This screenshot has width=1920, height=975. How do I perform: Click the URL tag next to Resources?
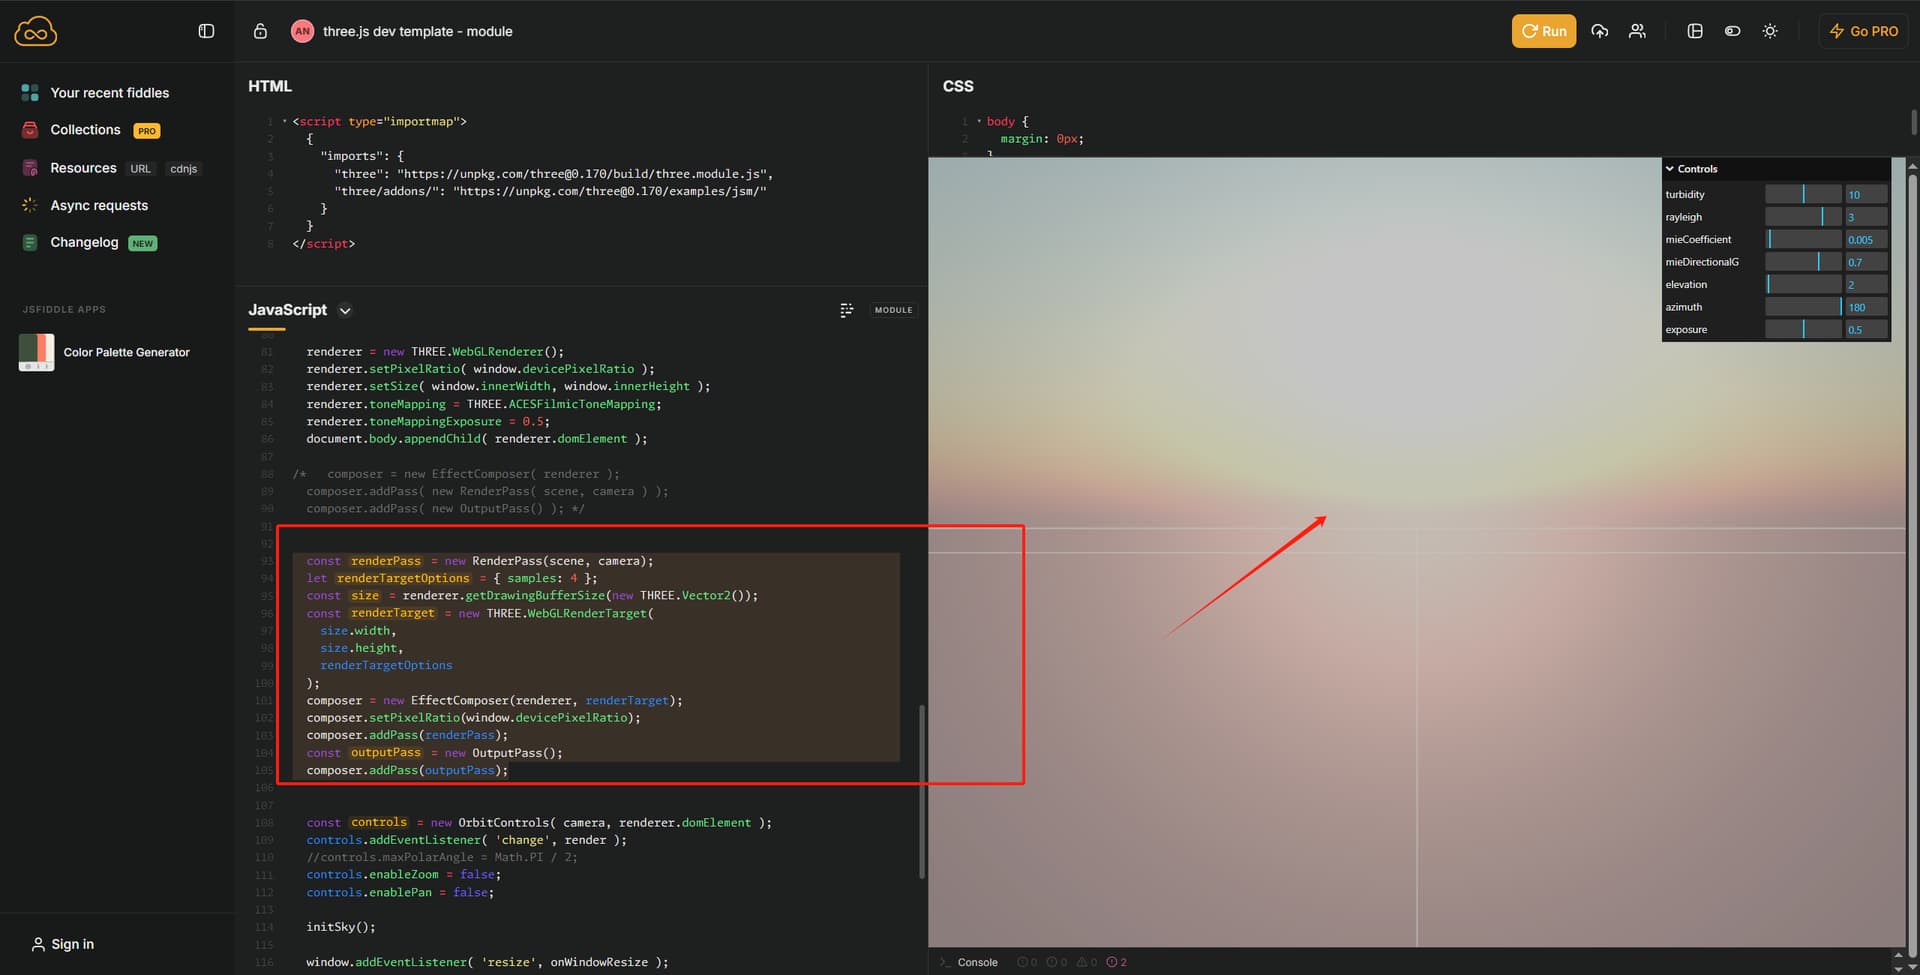pyautogui.click(x=140, y=169)
